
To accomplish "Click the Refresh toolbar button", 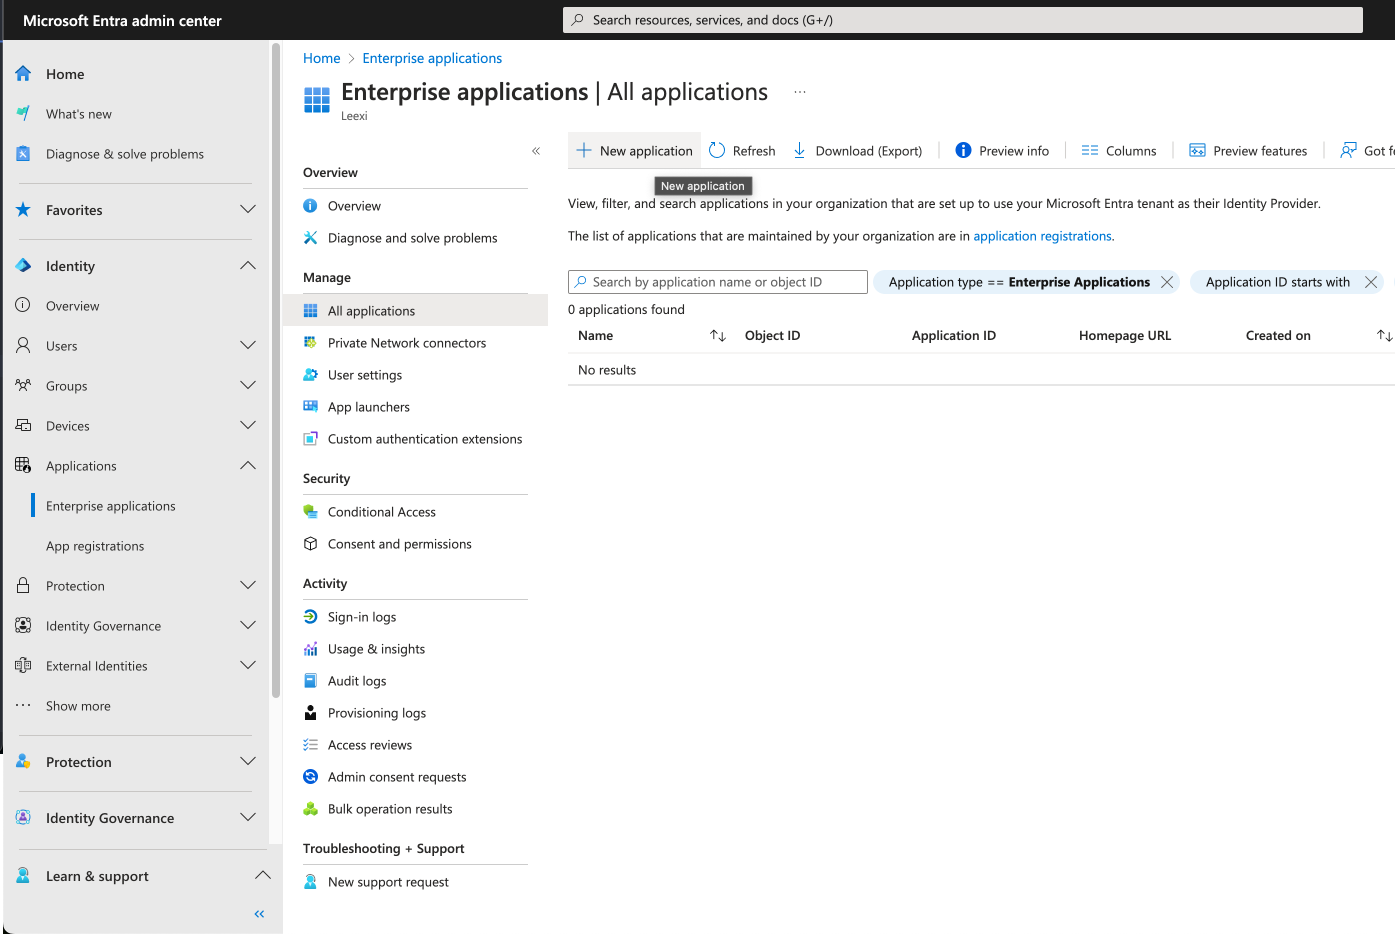I will [x=742, y=151].
